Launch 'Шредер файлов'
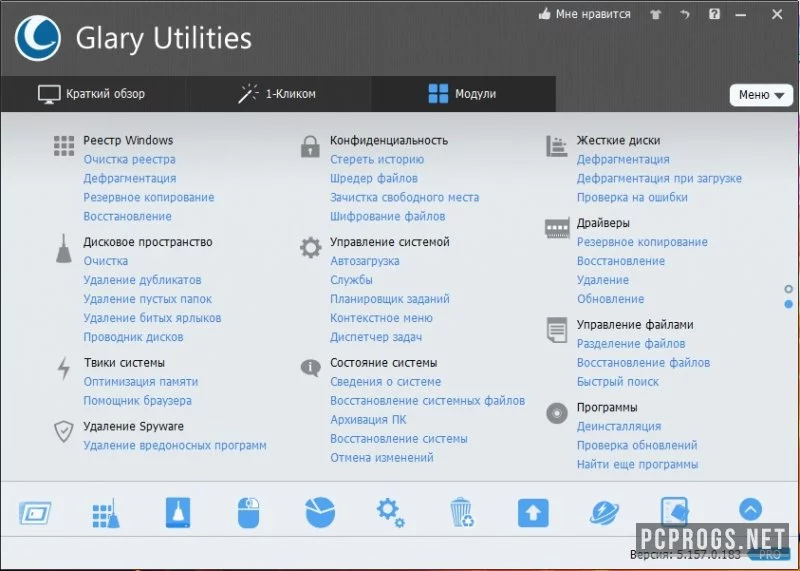Image resolution: width=800 pixels, height=571 pixels. [374, 179]
